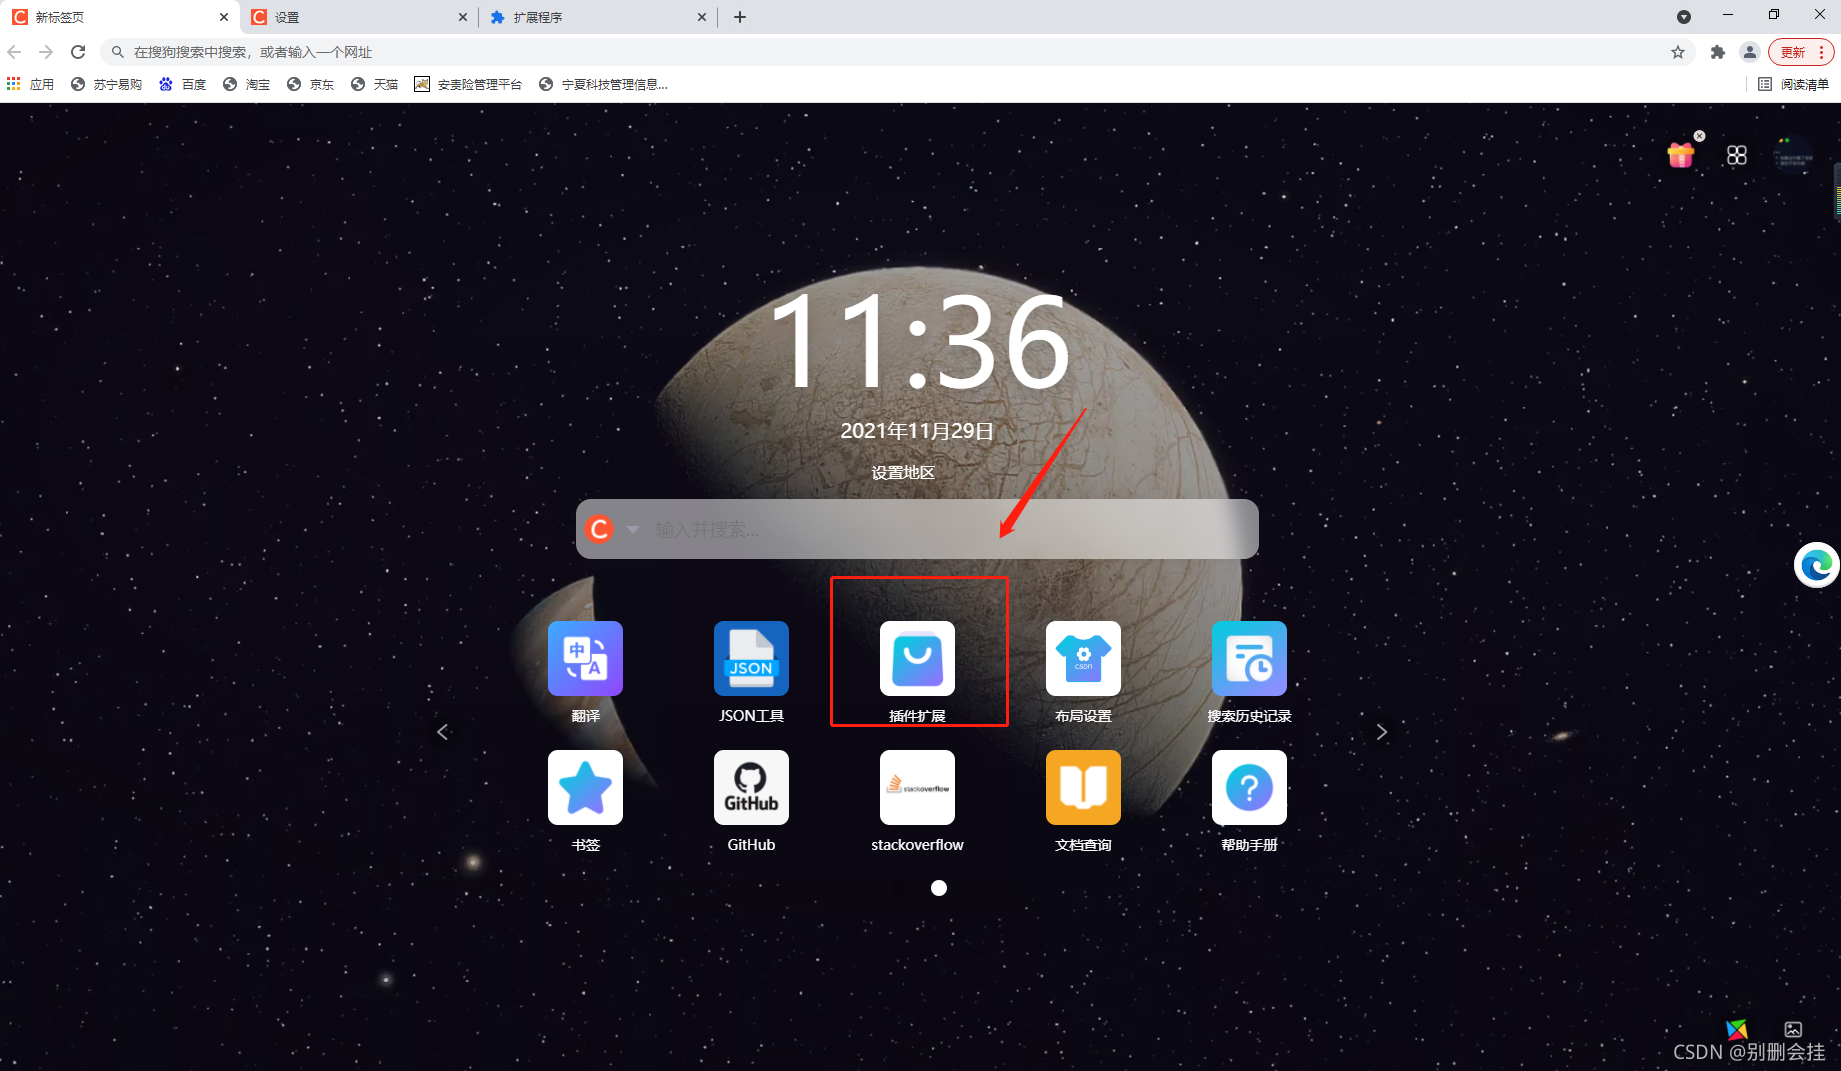This screenshot has height=1071, width=1841.
Task: Open the user avatar next to grid icon
Action: pos(1793,155)
